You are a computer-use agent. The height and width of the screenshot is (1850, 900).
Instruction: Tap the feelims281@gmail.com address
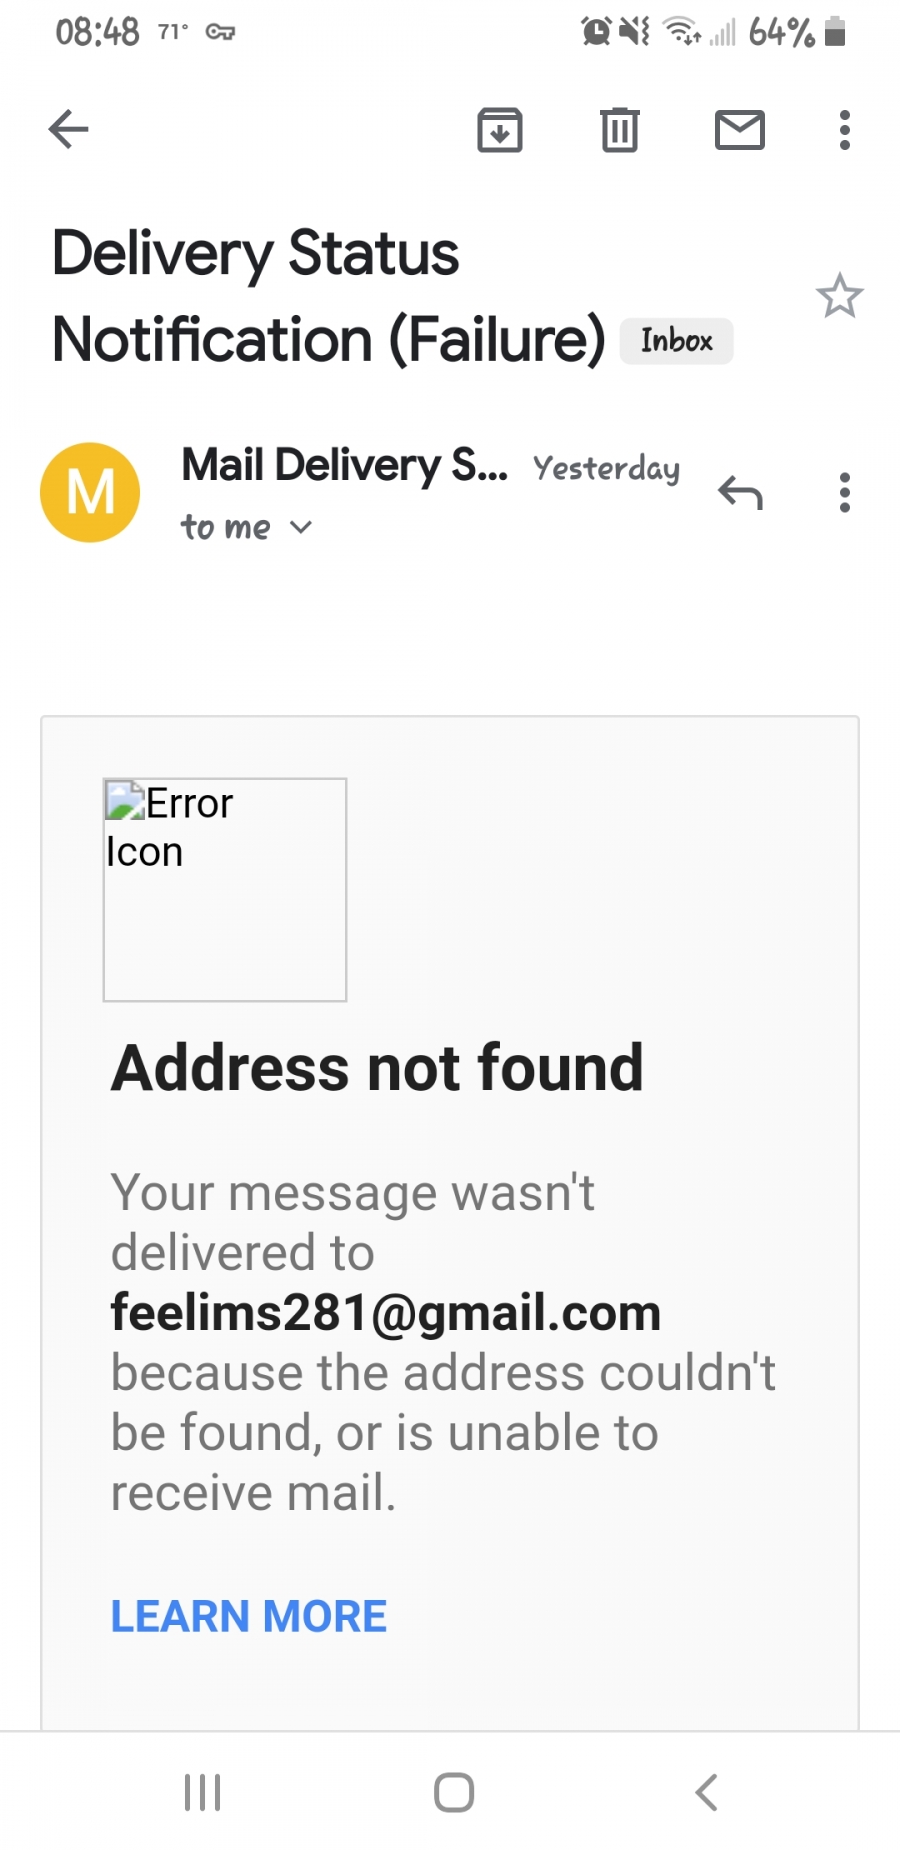pyautogui.click(x=386, y=1312)
